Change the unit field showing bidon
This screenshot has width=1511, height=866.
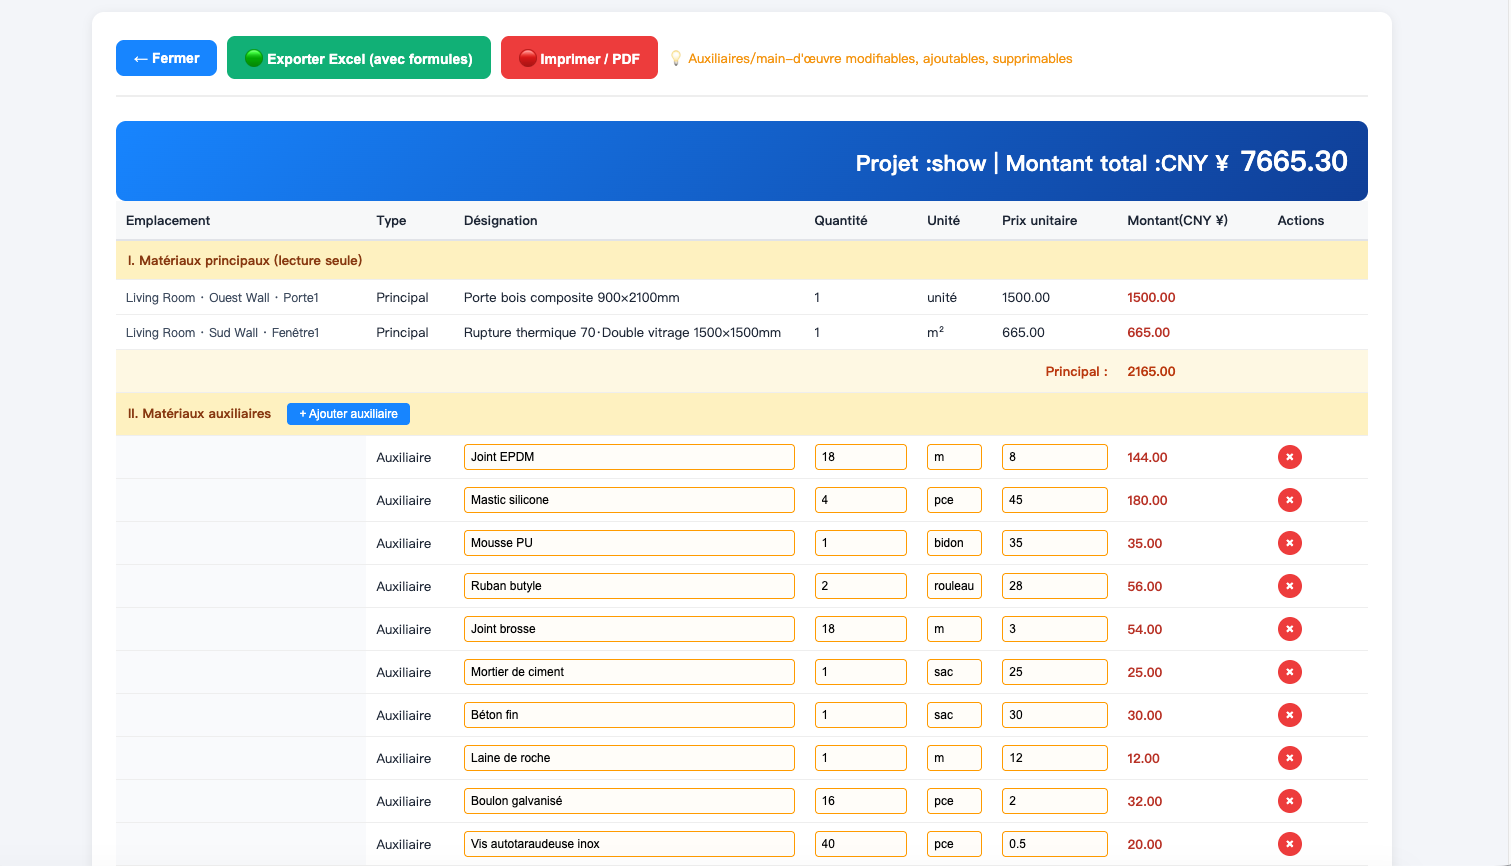pyautogui.click(x=954, y=543)
